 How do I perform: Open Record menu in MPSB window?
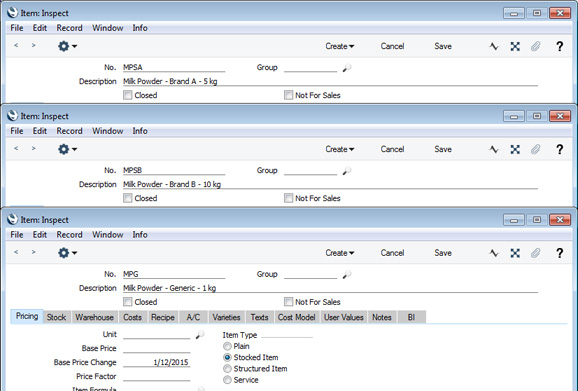(69, 131)
